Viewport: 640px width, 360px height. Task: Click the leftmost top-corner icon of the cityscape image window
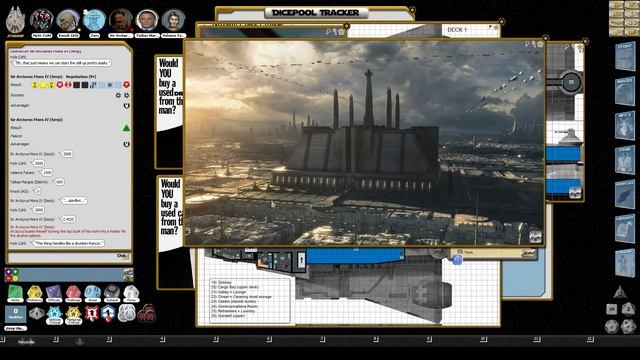(x=527, y=44)
